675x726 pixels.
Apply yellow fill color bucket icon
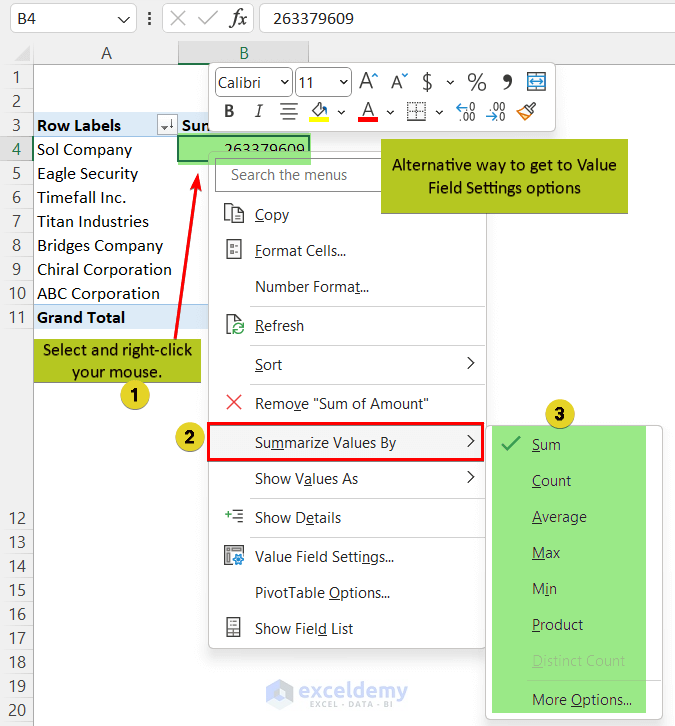click(319, 112)
